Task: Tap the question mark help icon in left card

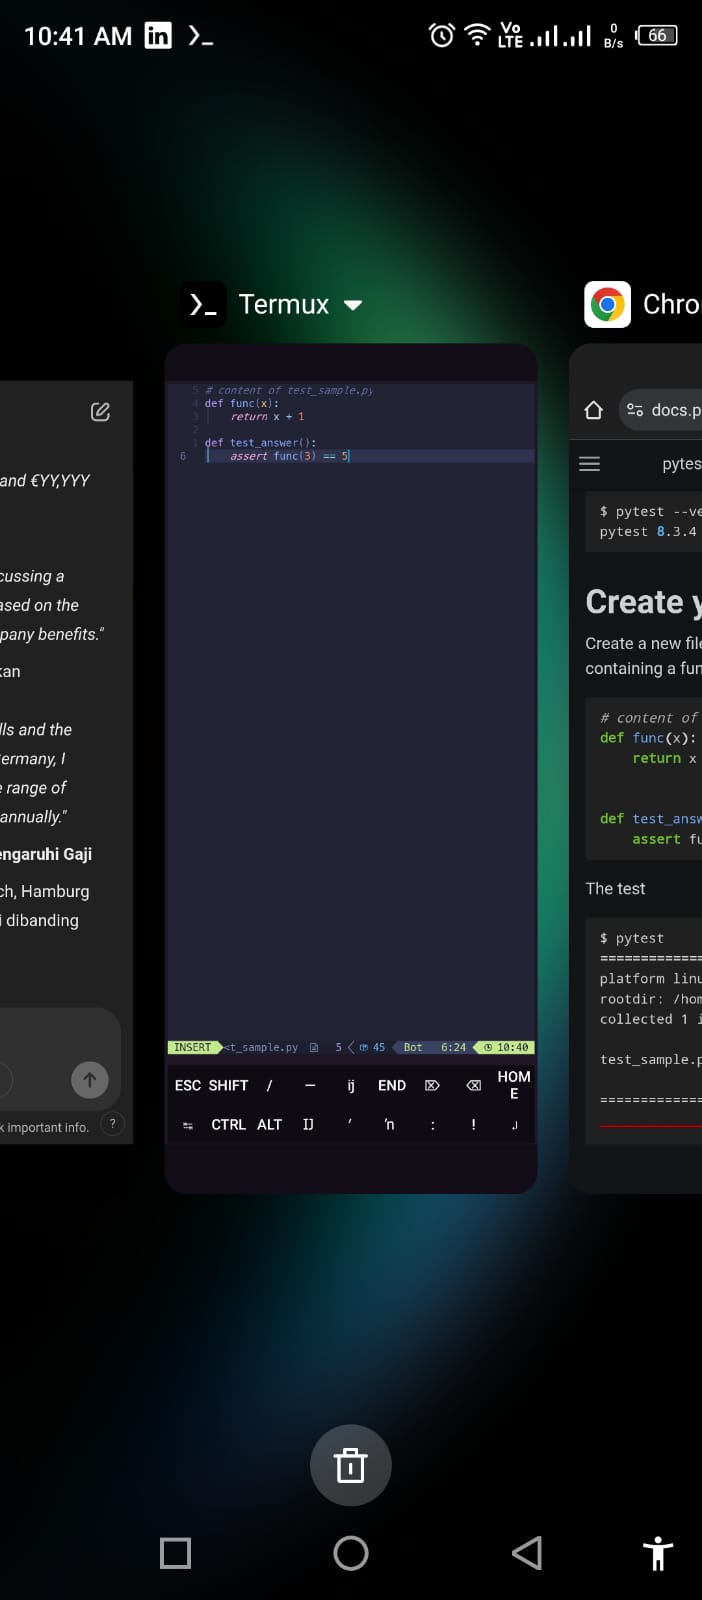Action: click(113, 1124)
